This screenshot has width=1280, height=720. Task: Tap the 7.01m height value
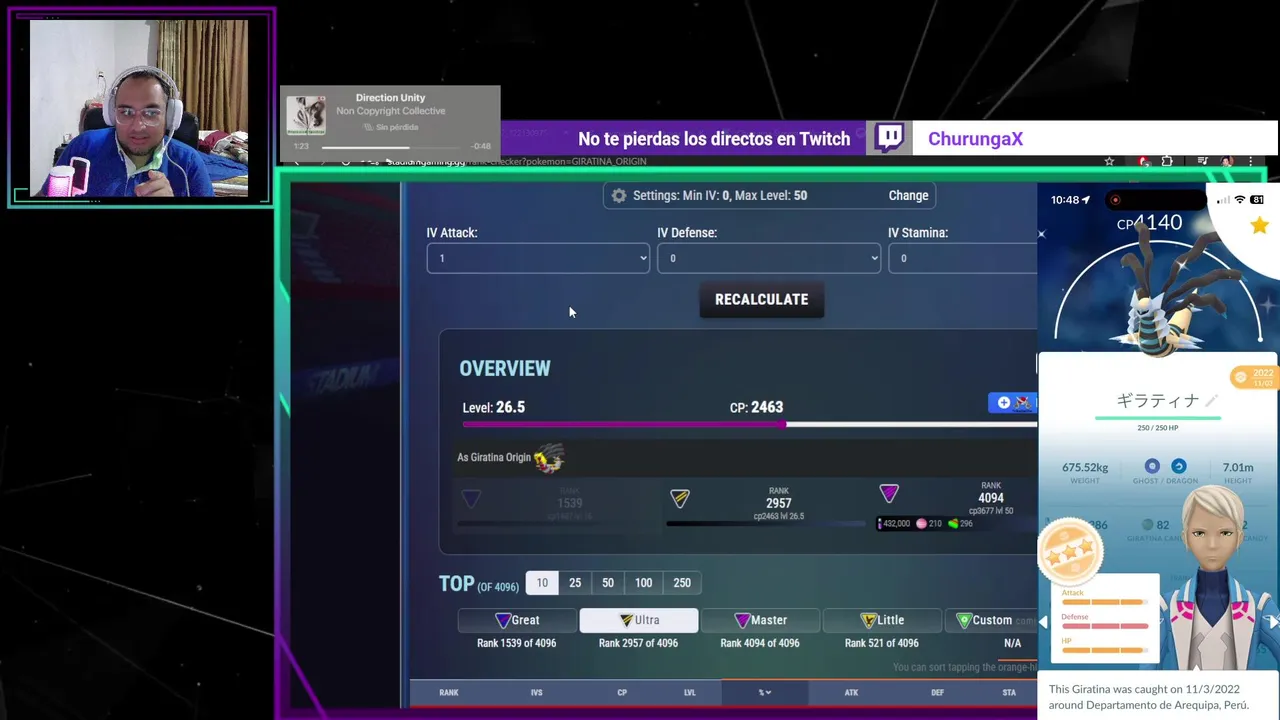(1238, 467)
